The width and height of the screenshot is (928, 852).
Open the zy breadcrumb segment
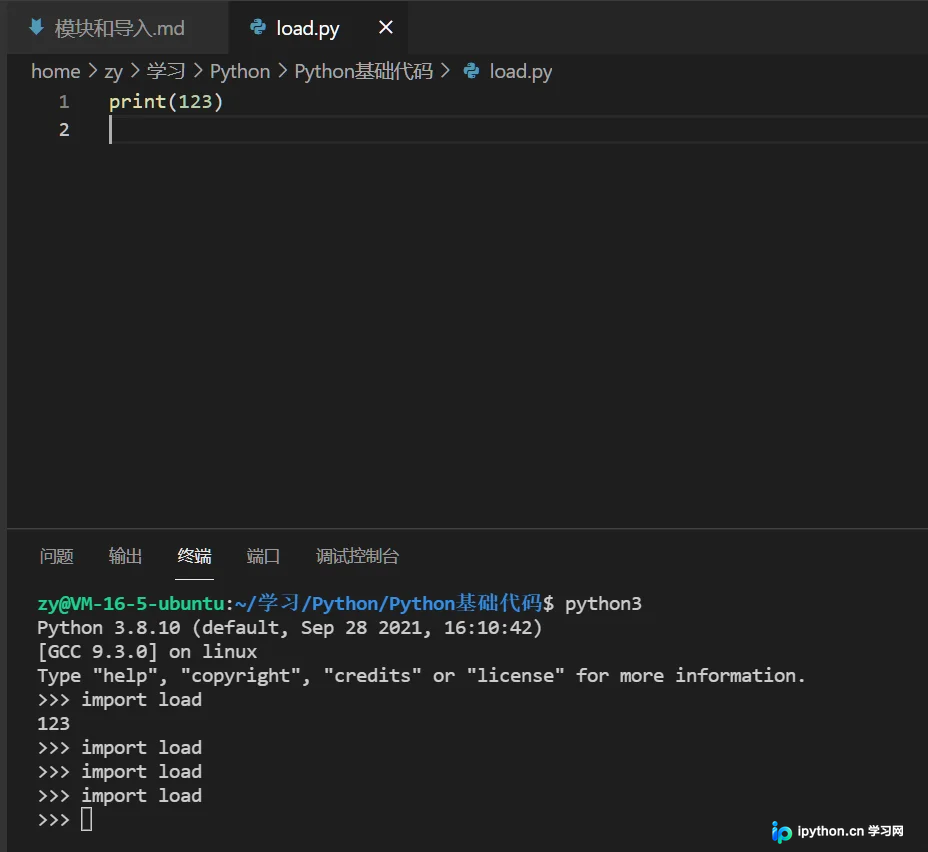114,72
